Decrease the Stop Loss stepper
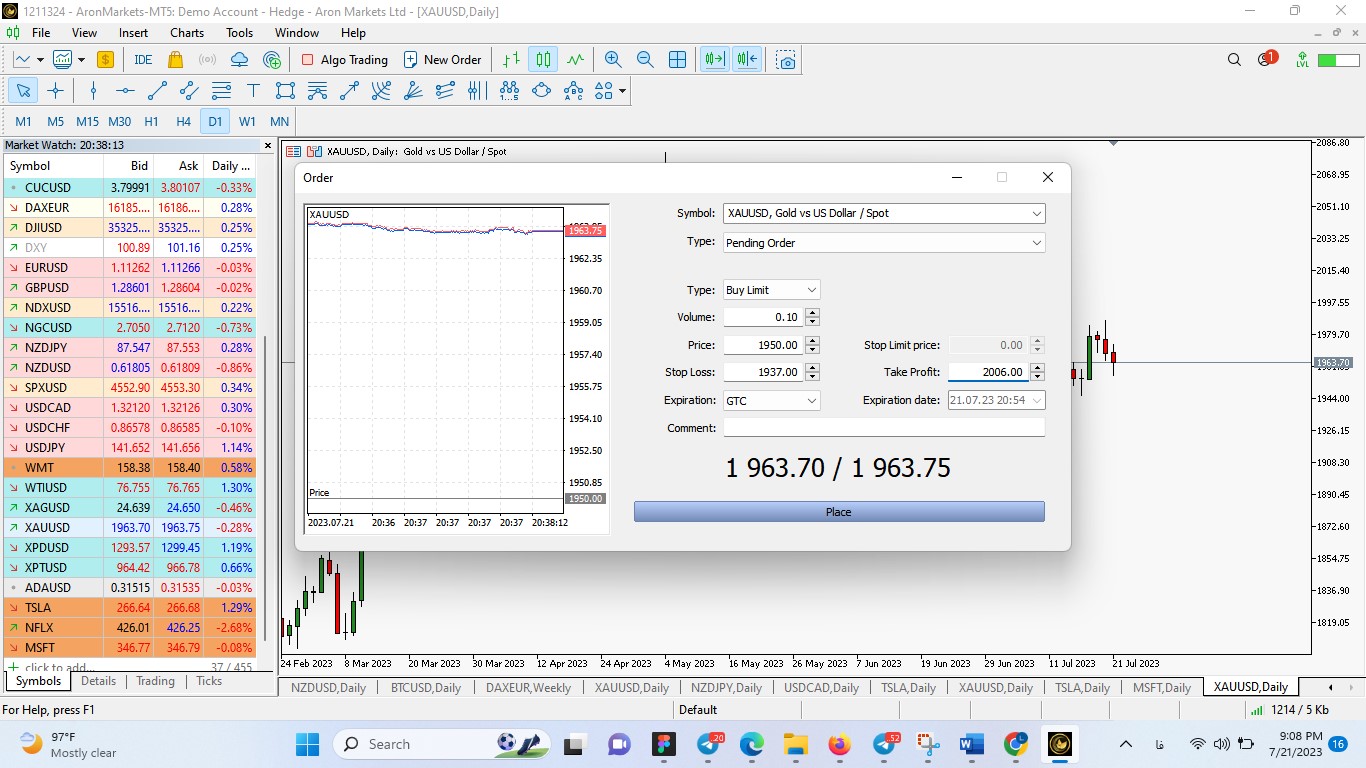The image size is (1366, 768). click(812, 377)
